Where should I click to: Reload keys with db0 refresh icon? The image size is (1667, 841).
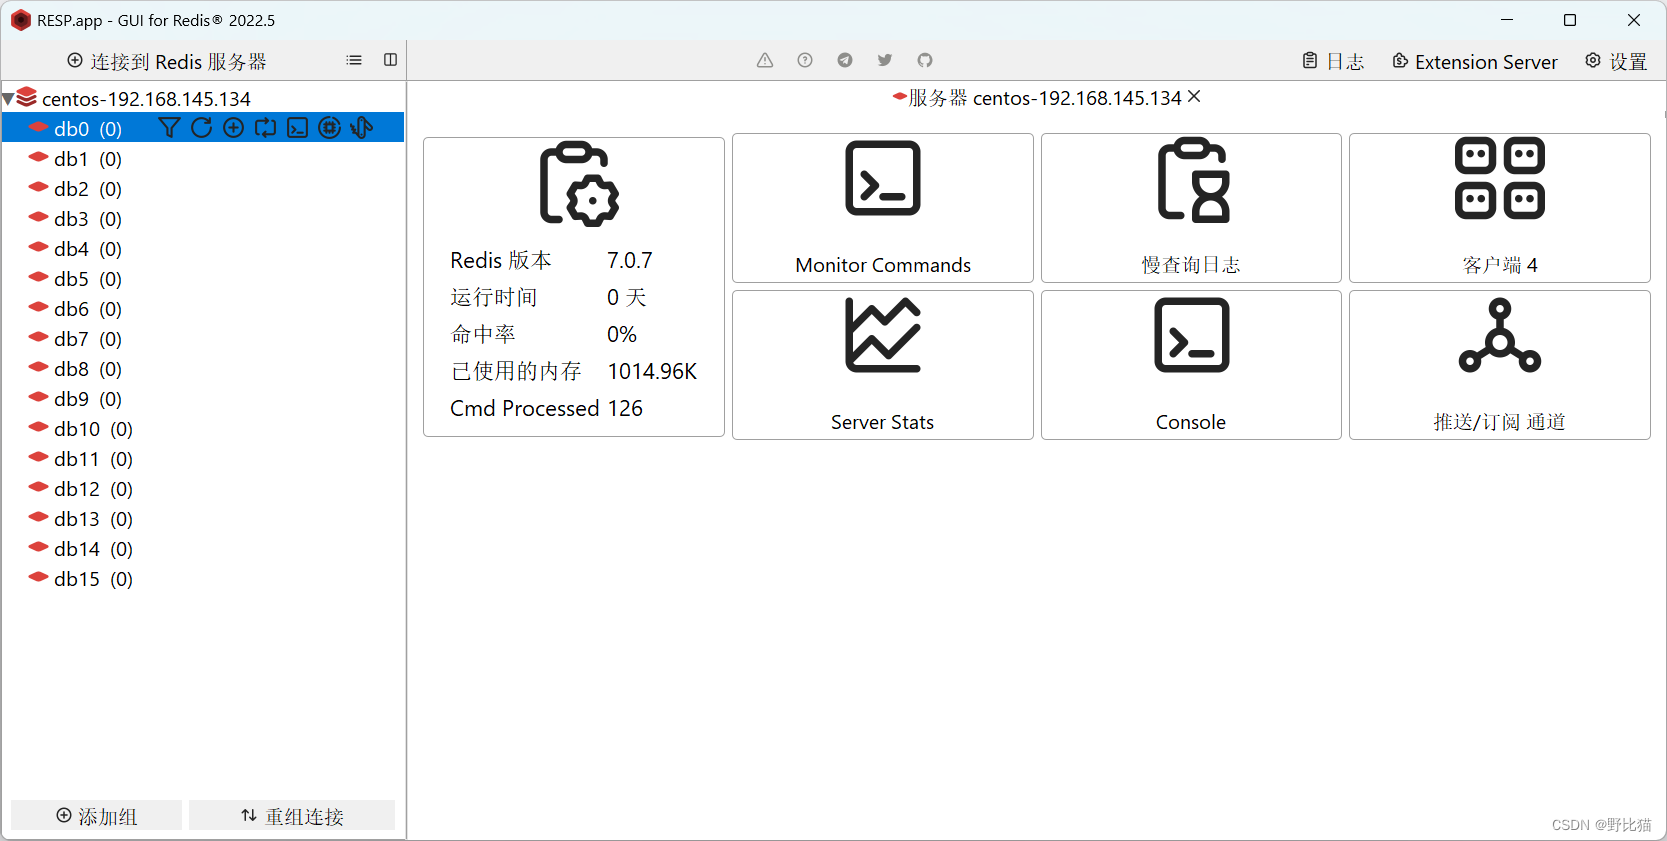(201, 128)
